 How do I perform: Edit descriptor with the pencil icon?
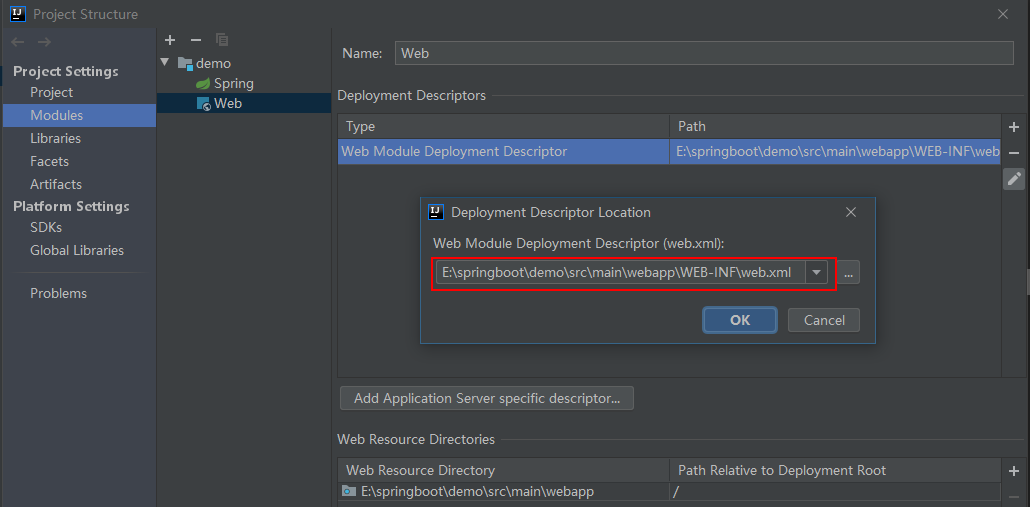1014,179
